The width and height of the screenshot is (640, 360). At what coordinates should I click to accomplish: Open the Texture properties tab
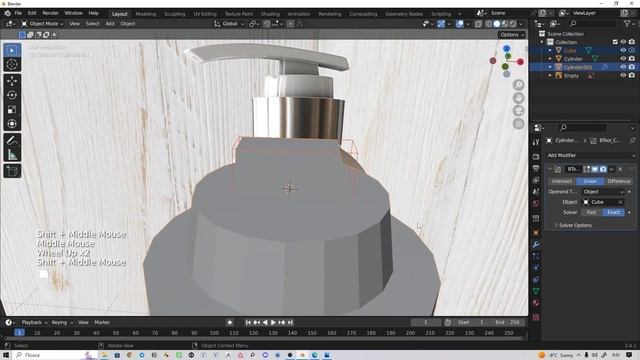(536, 318)
